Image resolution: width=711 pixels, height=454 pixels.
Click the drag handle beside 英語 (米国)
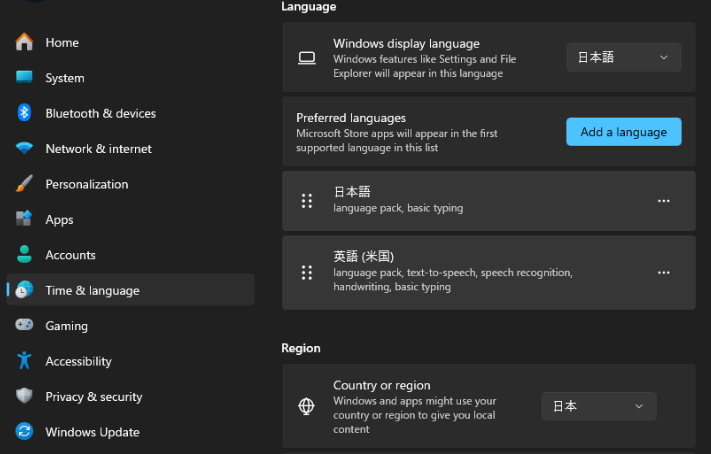[307, 272]
